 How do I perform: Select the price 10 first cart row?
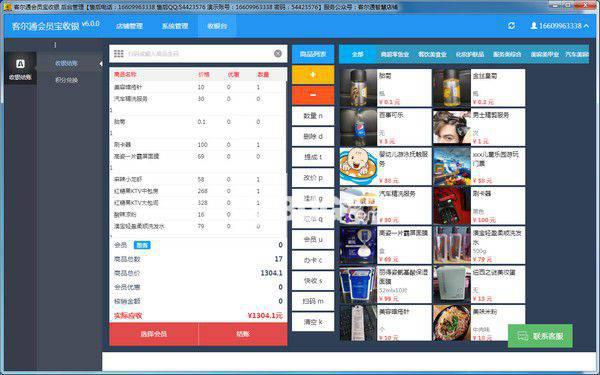198,87
